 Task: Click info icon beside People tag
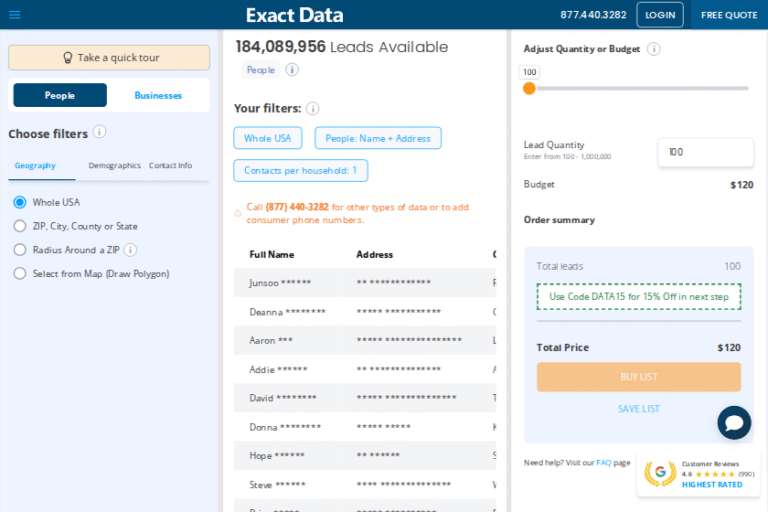292,70
